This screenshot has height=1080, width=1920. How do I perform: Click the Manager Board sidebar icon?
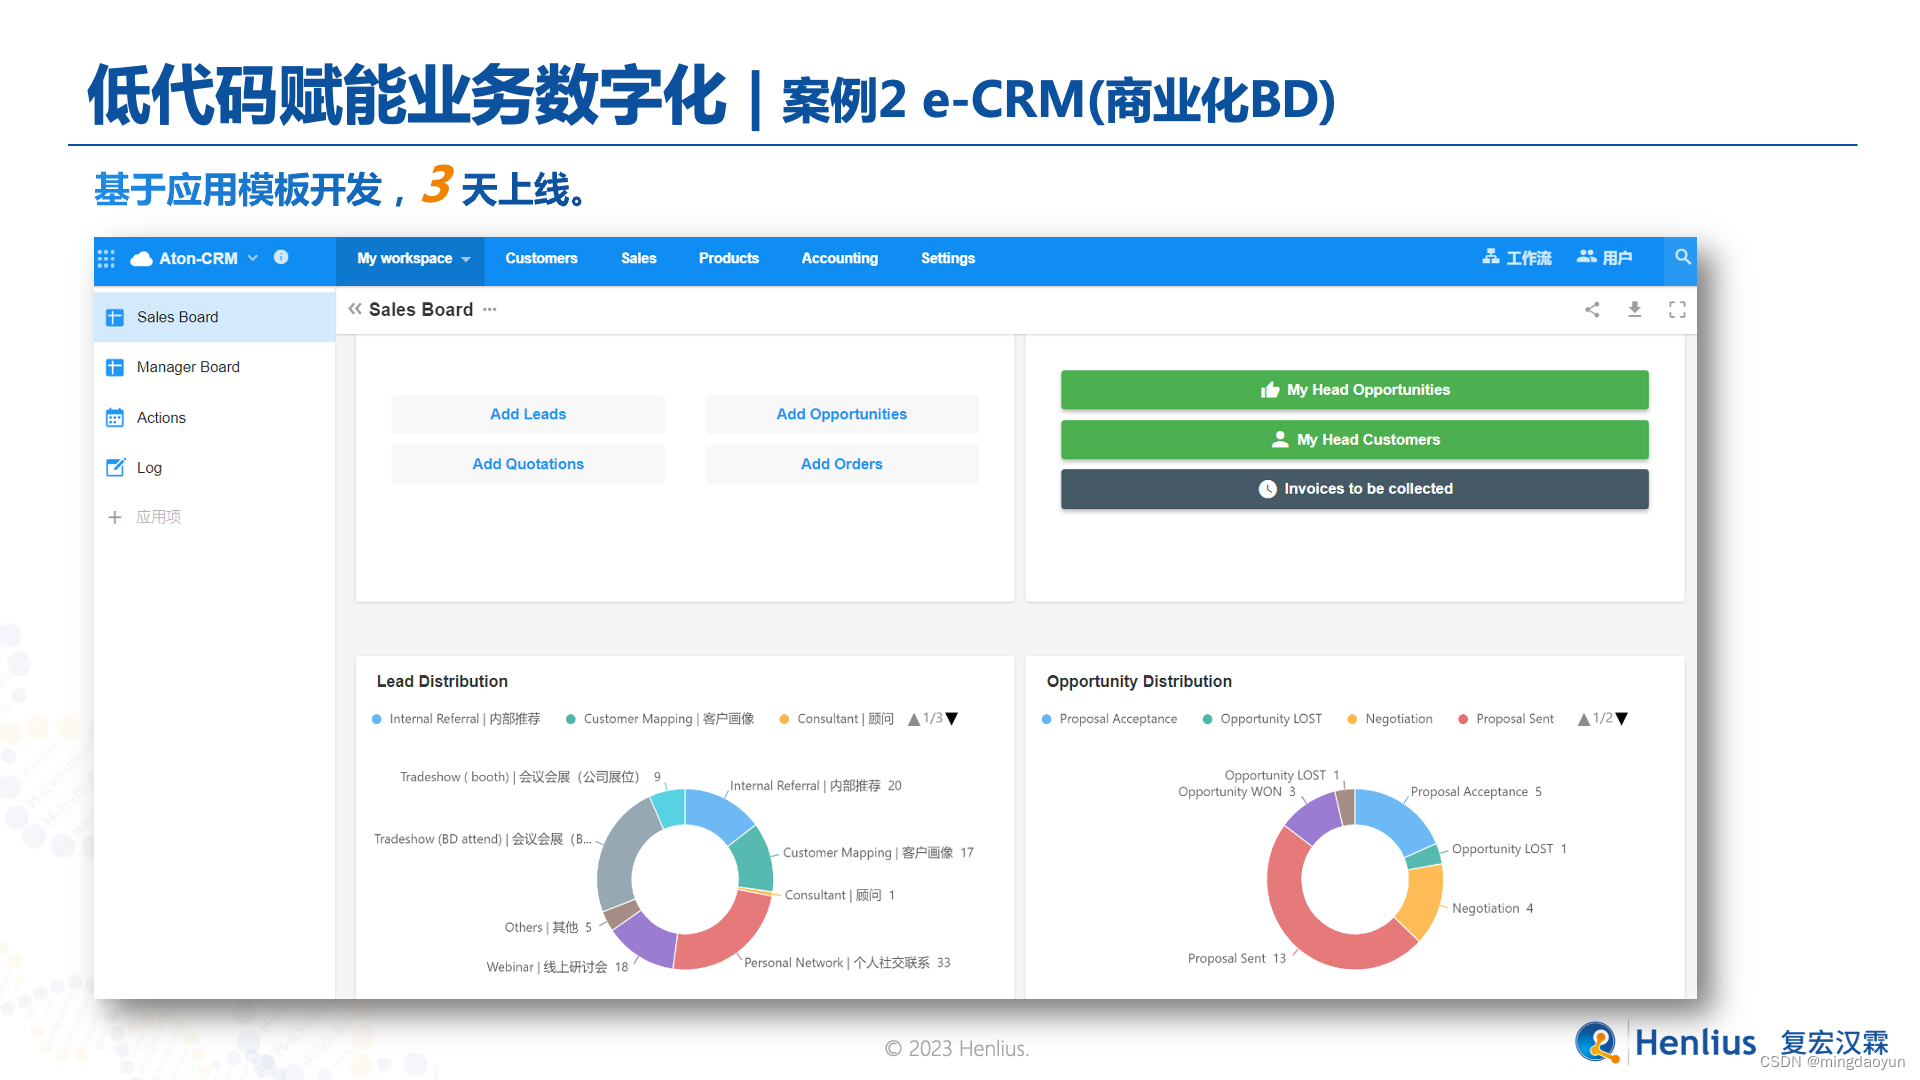117,367
